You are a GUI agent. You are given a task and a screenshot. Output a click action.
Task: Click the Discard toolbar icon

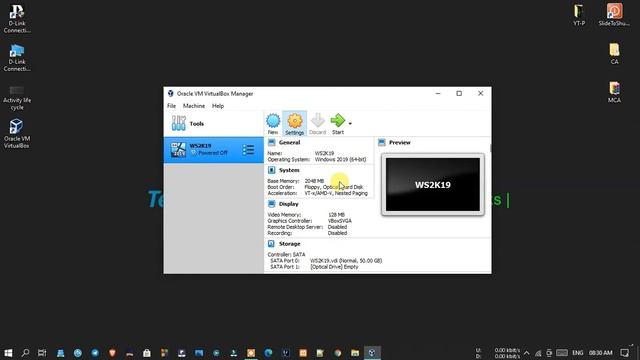coord(318,124)
